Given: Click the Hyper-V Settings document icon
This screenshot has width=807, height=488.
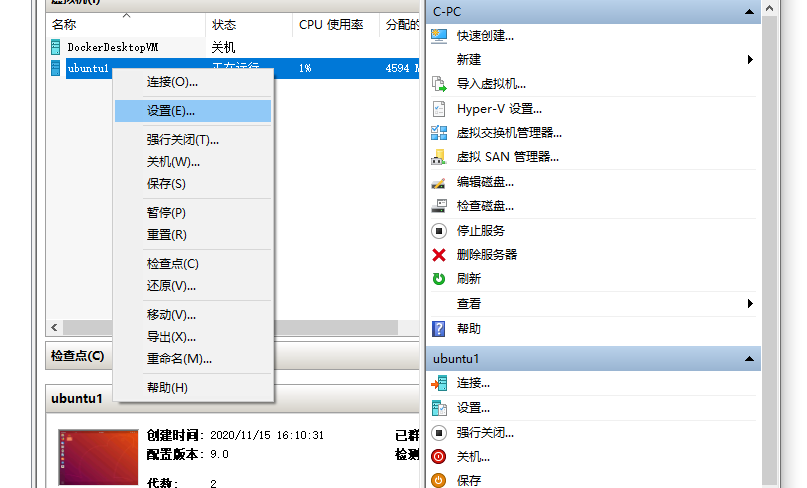Looking at the screenshot, I should (x=438, y=109).
